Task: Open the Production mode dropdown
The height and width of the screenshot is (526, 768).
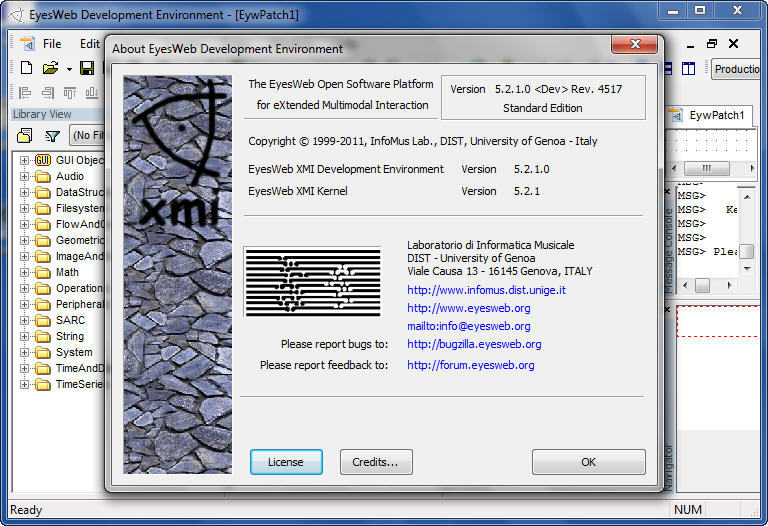Action: [736, 69]
